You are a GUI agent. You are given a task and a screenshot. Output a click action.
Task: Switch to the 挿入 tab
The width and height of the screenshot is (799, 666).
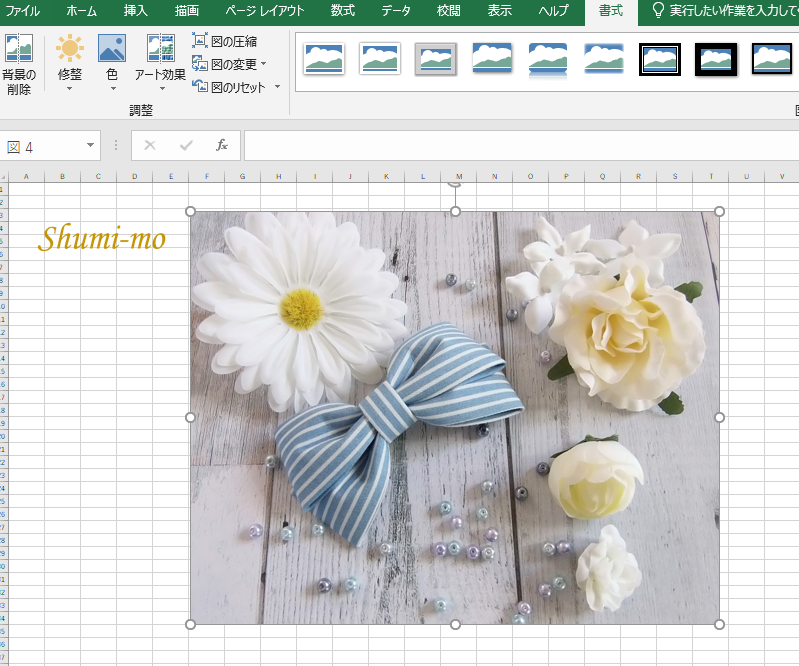[136, 11]
